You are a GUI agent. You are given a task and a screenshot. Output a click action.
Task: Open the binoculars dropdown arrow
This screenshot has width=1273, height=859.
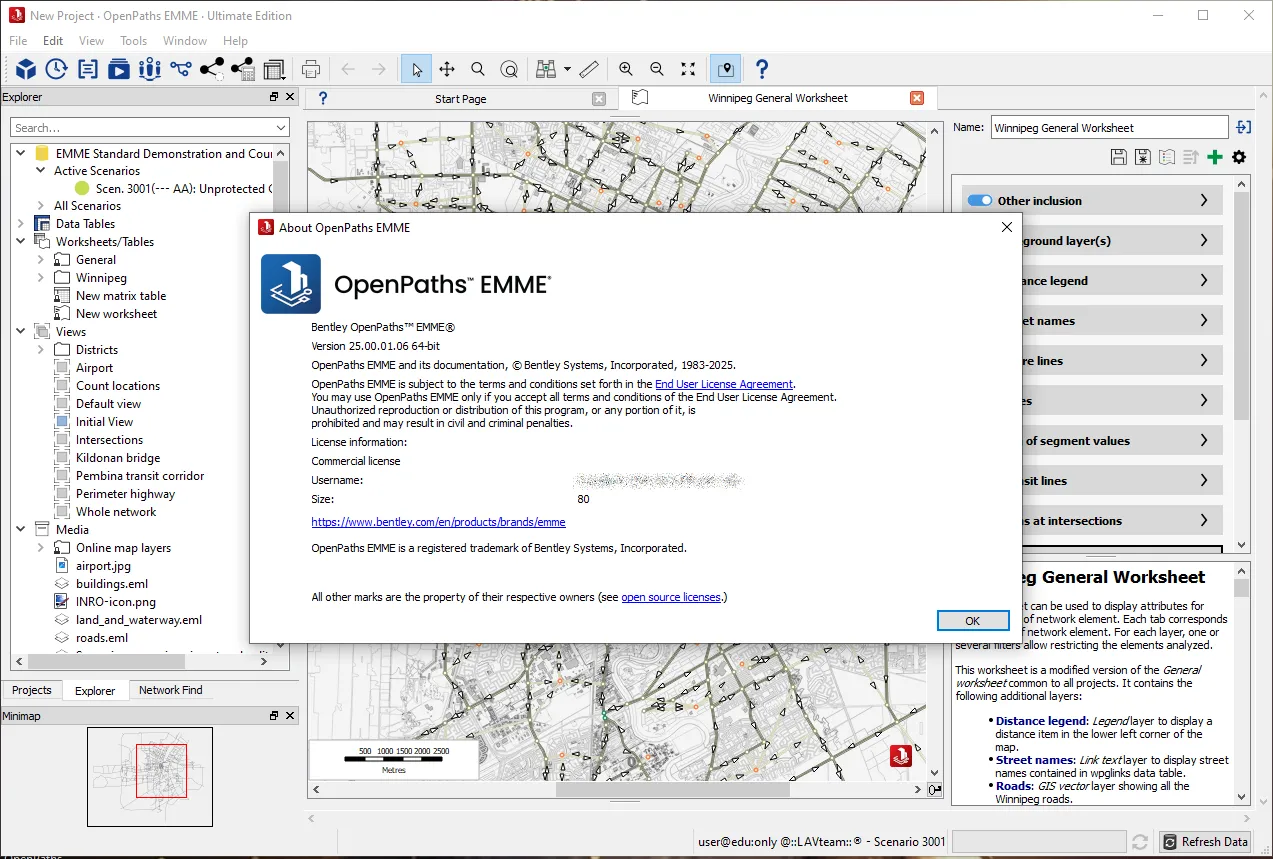tap(567, 69)
